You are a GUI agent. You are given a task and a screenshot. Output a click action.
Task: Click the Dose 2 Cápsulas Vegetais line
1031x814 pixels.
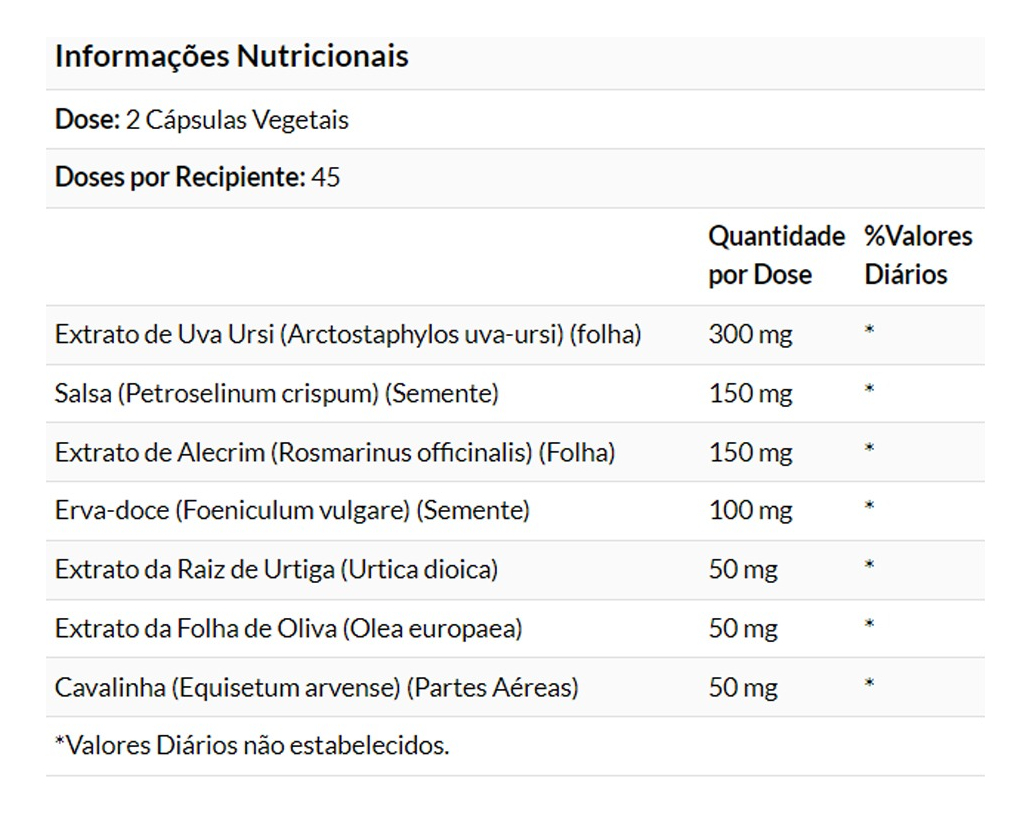coord(201,120)
